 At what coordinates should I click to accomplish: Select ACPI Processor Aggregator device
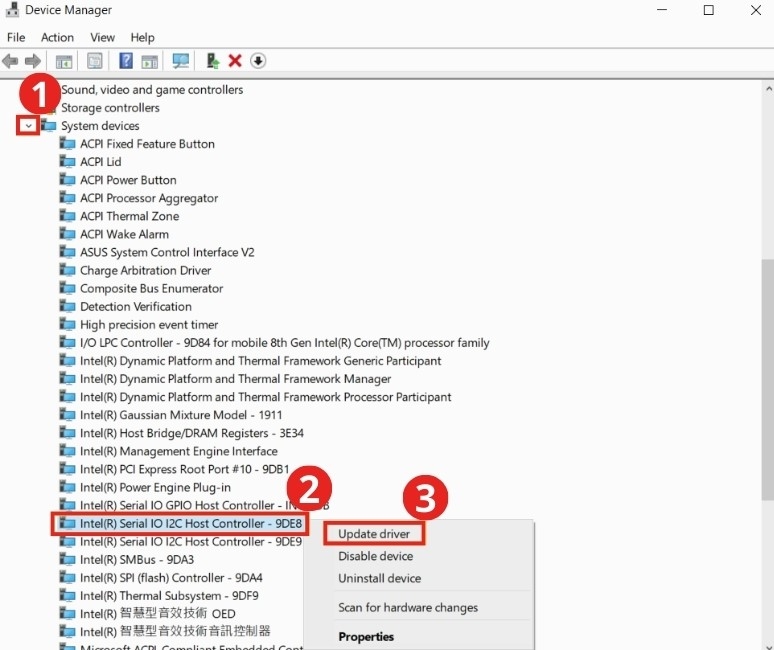click(149, 198)
